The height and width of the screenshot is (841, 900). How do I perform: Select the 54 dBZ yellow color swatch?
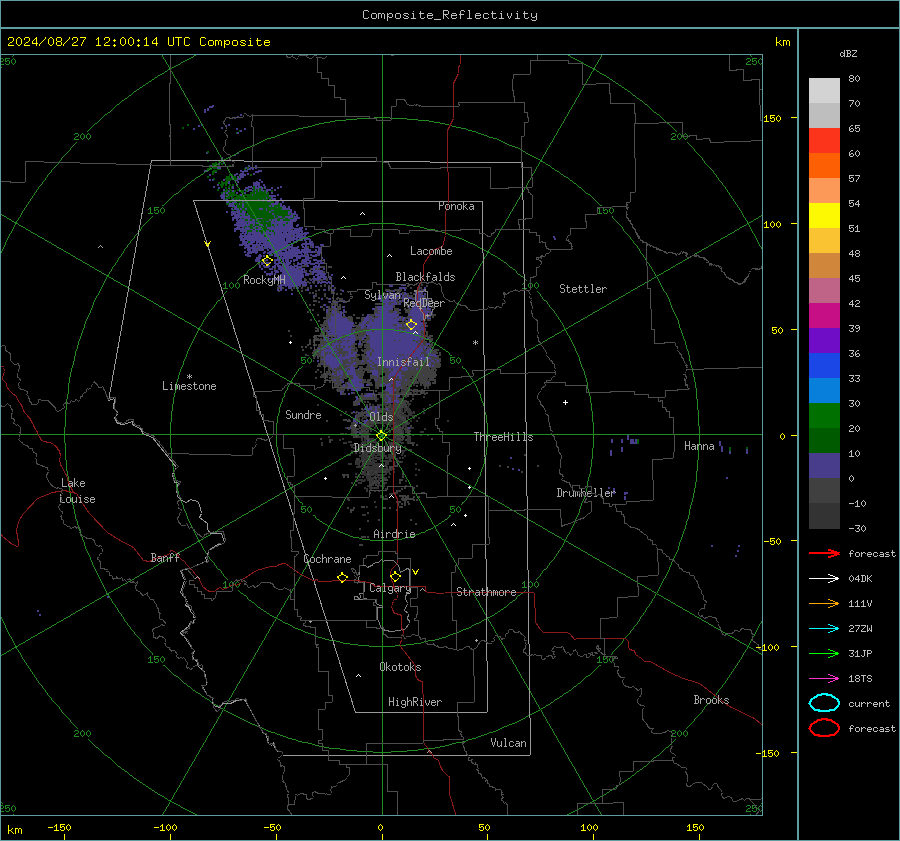pyautogui.click(x=824, y=215)
